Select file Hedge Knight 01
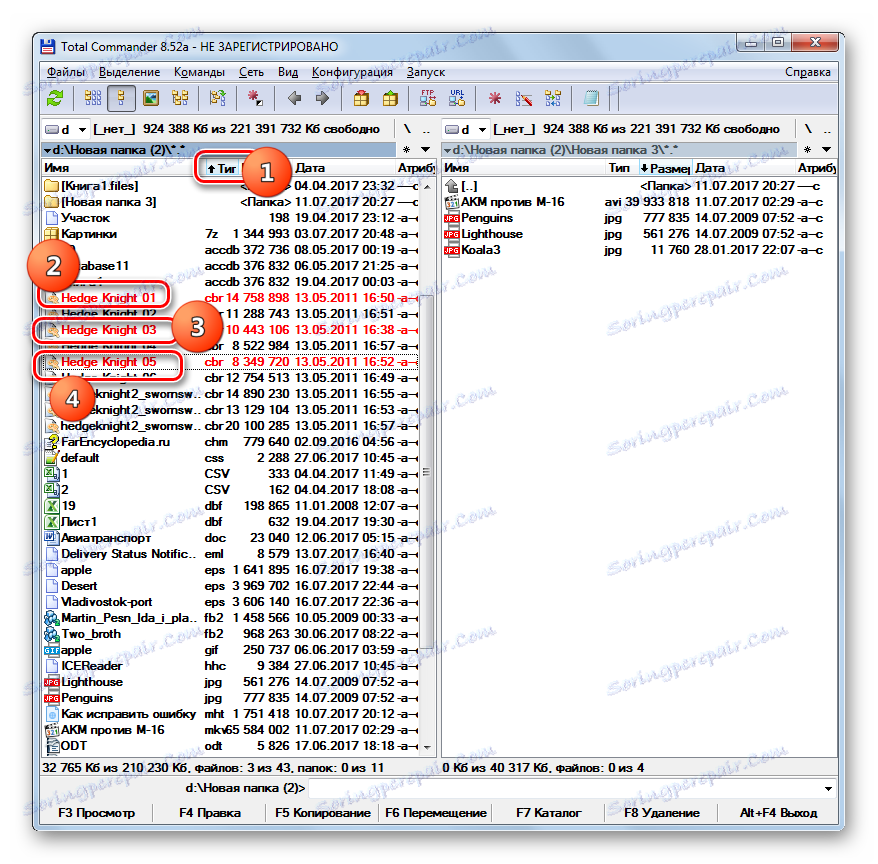This screenshot has height=864, width=878. (230, 298)
